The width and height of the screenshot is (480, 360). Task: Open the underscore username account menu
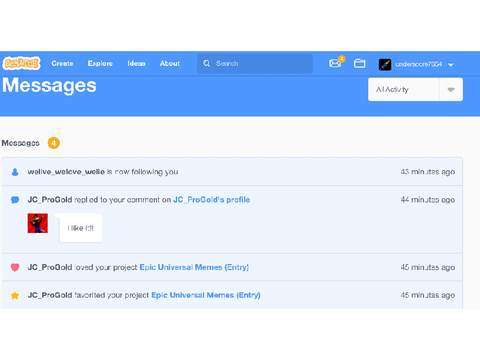coord(419,64)
